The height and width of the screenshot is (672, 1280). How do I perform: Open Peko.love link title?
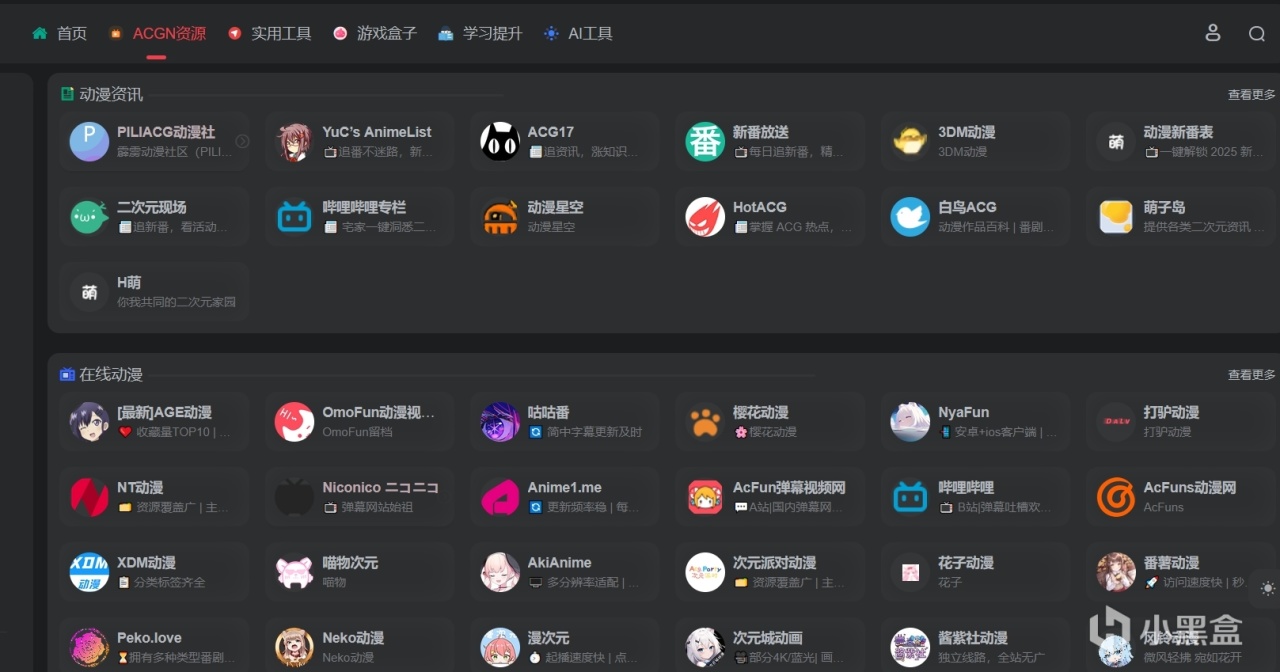tap(149, 638)
